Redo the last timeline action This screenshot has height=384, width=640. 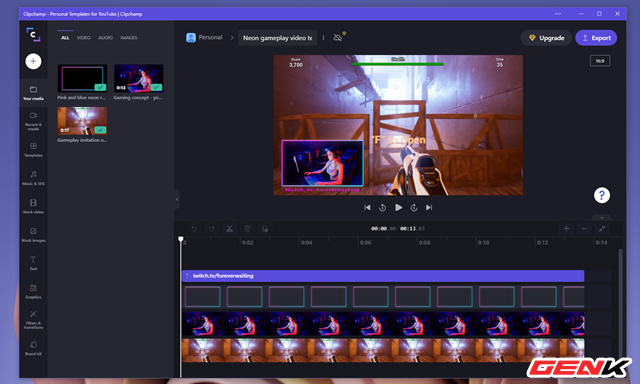(x=211, y=229)
